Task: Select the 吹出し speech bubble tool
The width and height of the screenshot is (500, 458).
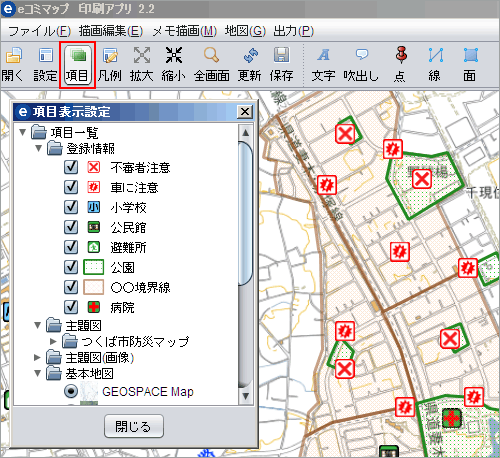Action: click(x=362, y=55)
